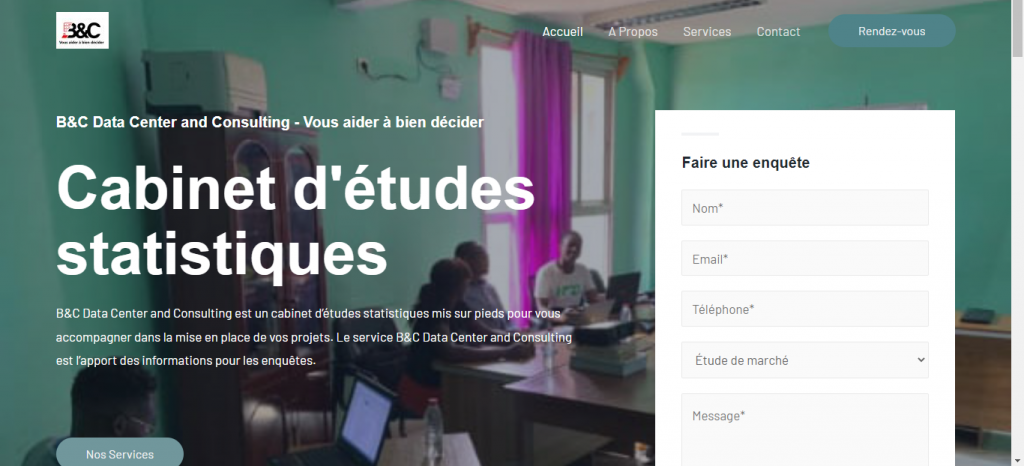Focus the Nom input field

[x=805, y=208]
